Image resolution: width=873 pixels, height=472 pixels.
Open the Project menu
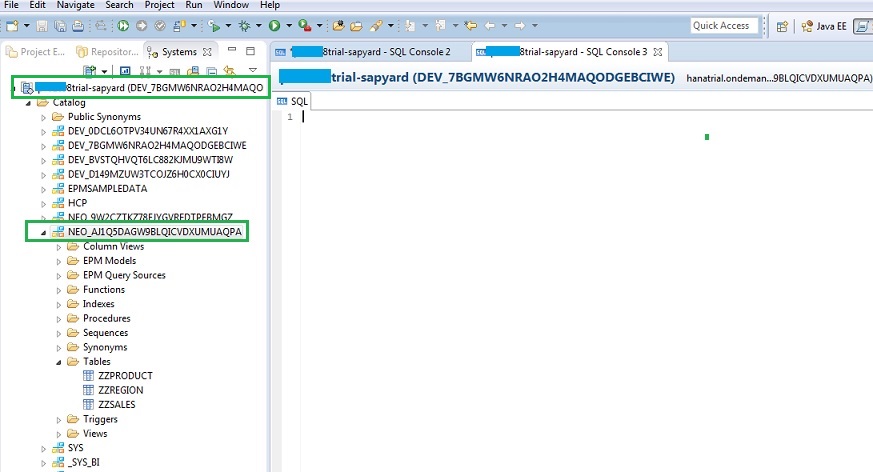click(x=159, y=5)
